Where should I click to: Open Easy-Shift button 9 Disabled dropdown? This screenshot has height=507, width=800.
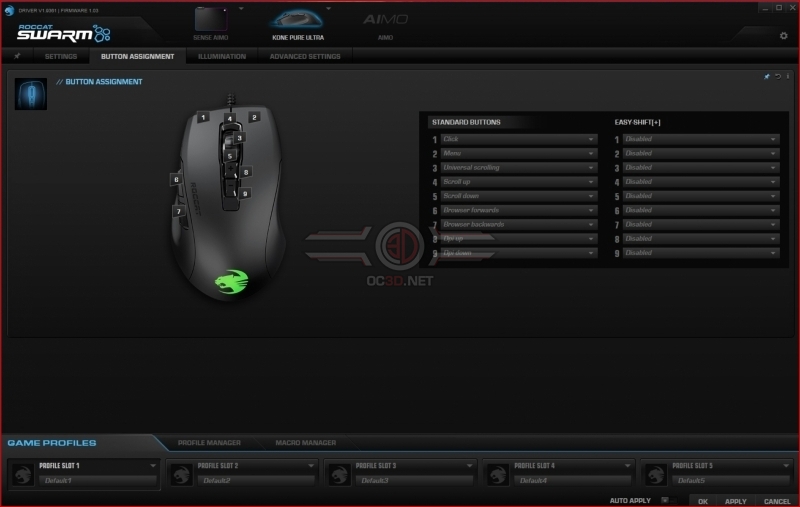701,253
